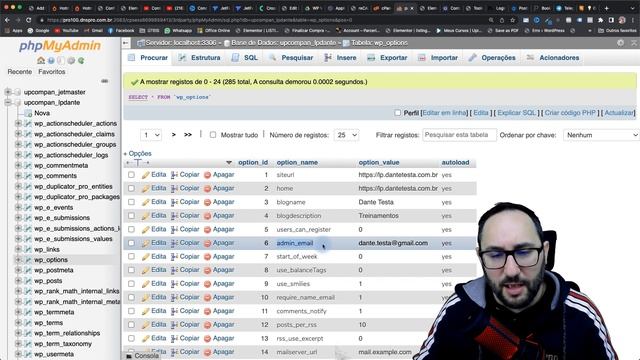Check the users_can_register row checkbox
Viewport: 640px width, 360px height.
point(131,229)
